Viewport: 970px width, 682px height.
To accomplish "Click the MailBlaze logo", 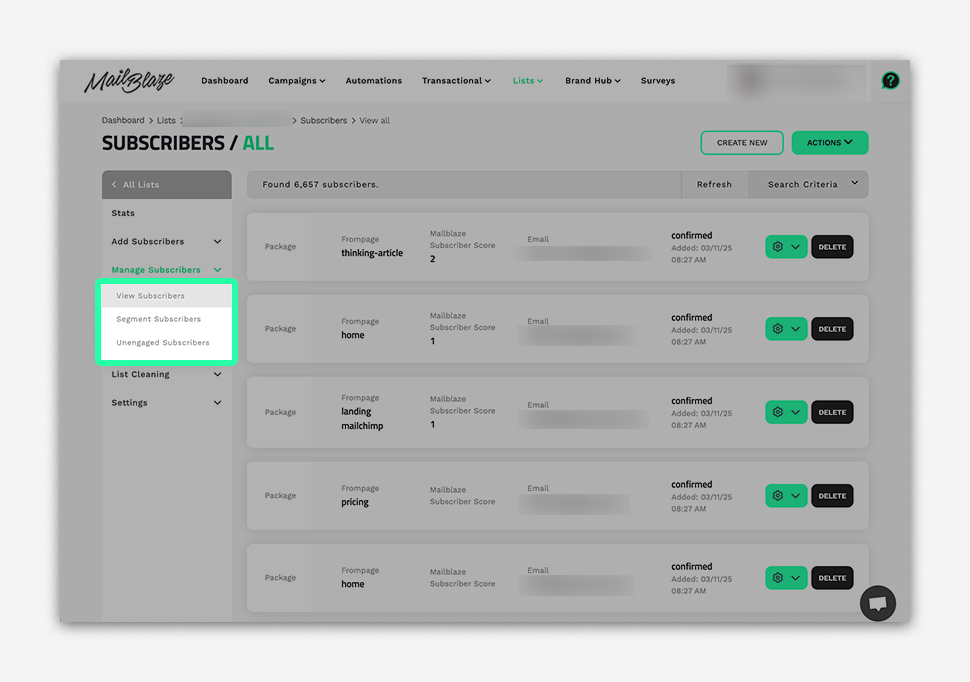I will click(x=128, y=81).
